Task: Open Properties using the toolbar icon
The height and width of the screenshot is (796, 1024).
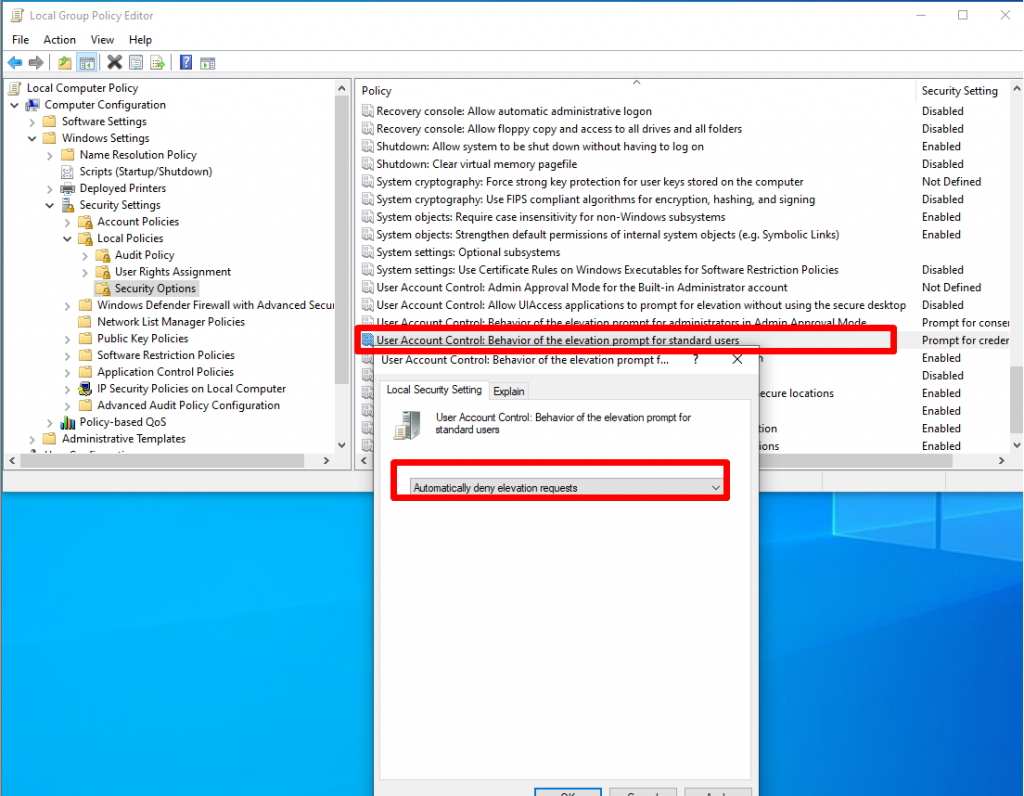Action: [x=134, y=62]
